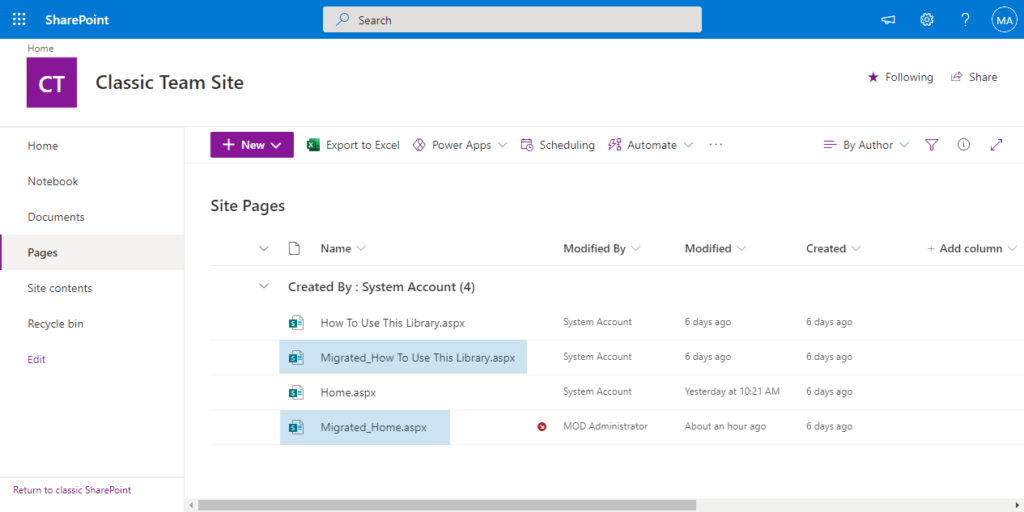Open Migrated_How To Use This Library.aspx
The image size is (1024, 512).
pos(418,357)
